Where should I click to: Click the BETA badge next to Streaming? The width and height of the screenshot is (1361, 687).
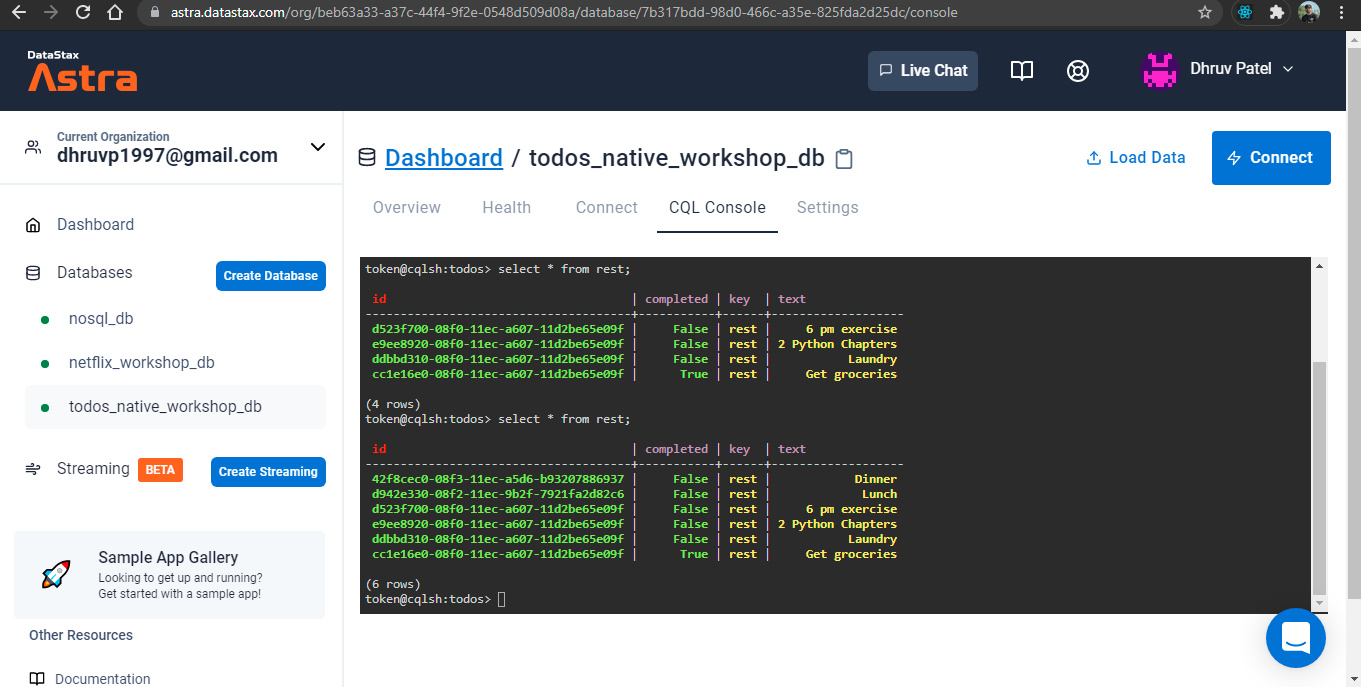[x=160, y=469]
